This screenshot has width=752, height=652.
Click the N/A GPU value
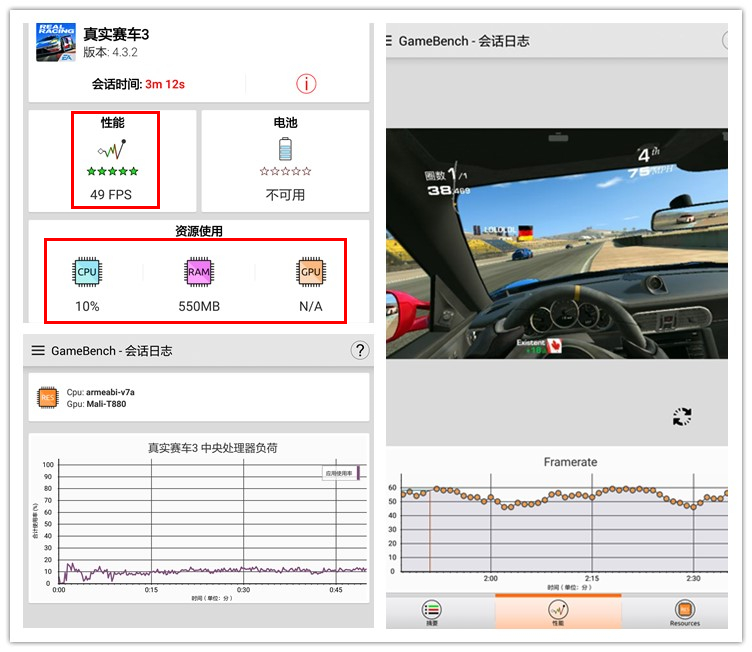311,306
